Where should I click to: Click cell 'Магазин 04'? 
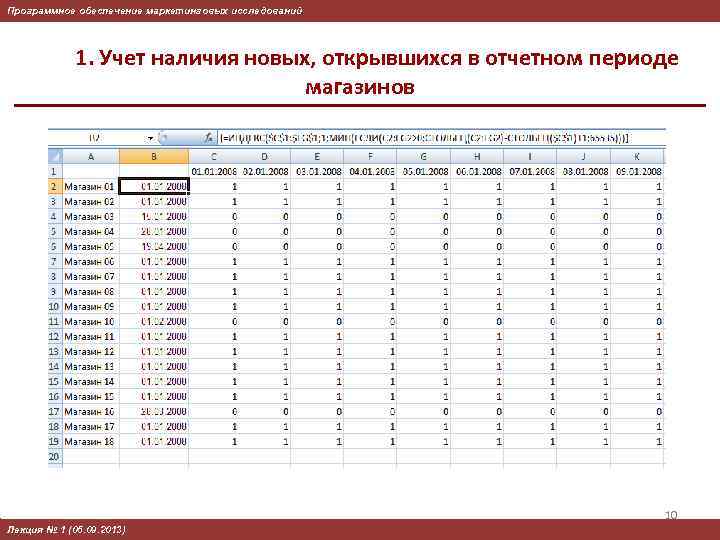coord(90,232)
